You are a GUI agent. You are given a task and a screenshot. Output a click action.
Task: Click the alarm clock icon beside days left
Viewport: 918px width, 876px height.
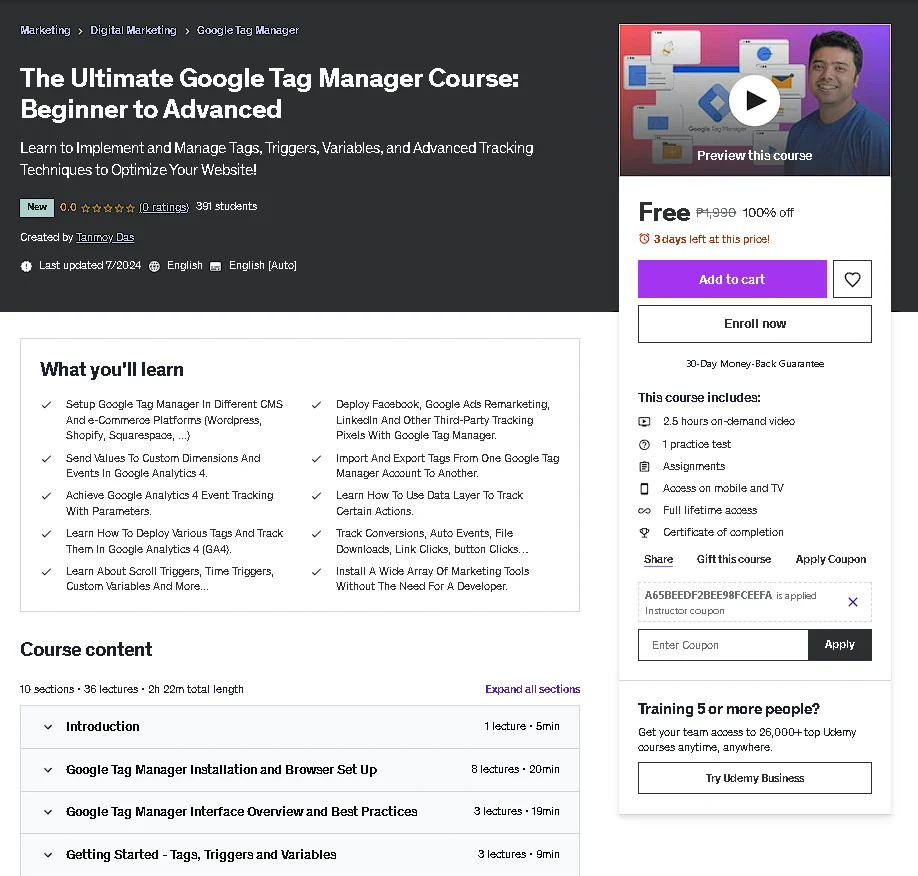(x=644, y=239)
